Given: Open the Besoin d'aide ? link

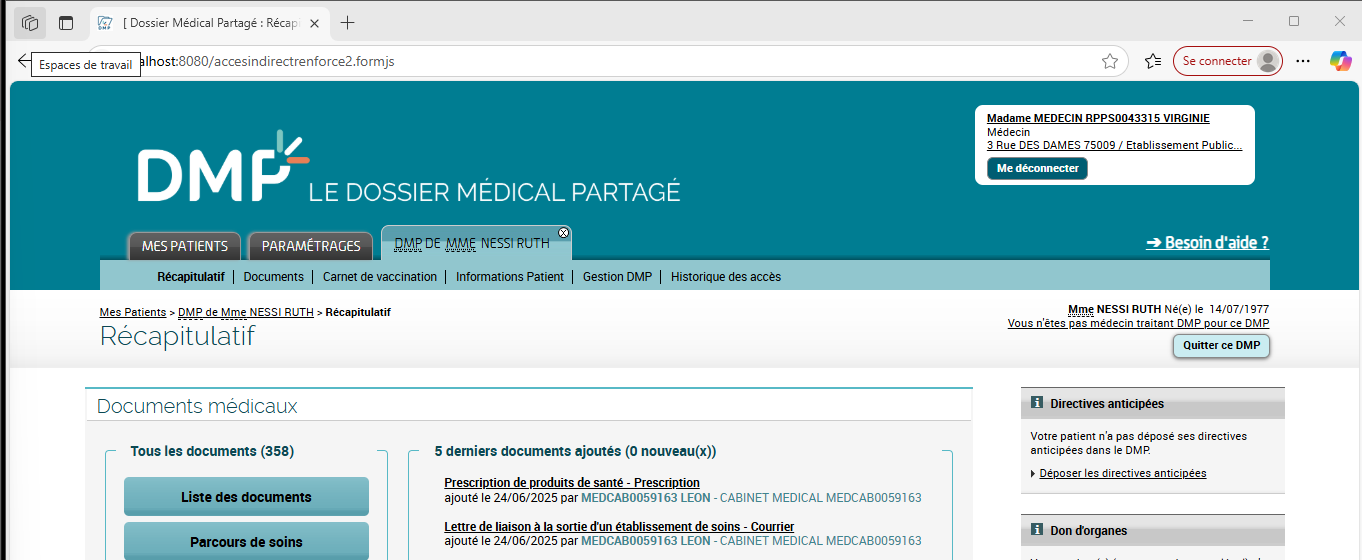Looking at the screenshot, I should click(x=1207, y=243).
